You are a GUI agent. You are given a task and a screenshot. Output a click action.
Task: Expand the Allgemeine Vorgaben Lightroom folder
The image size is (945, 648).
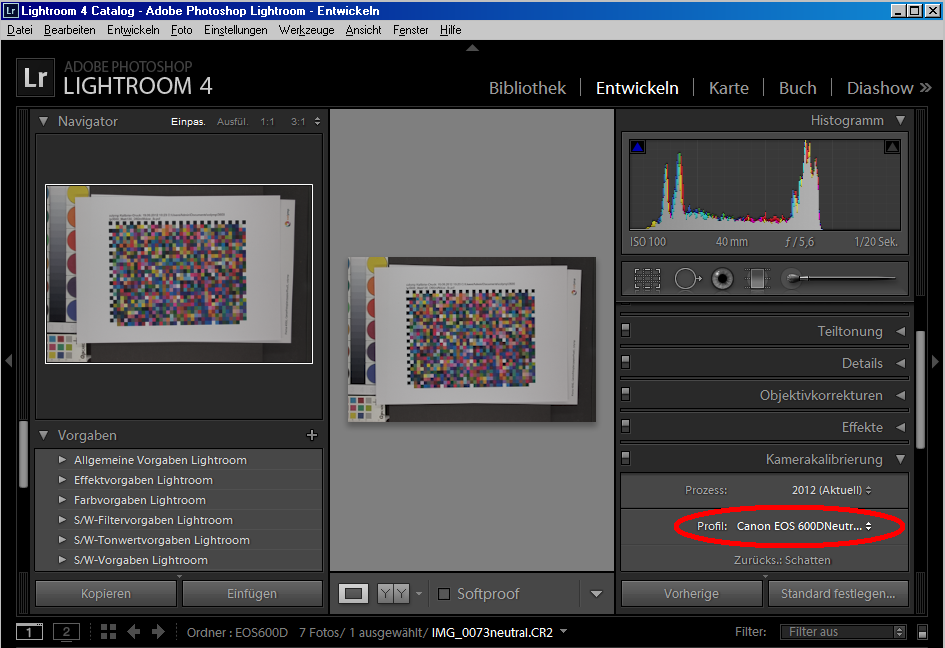pyautogui.click(x=62, y=460)
